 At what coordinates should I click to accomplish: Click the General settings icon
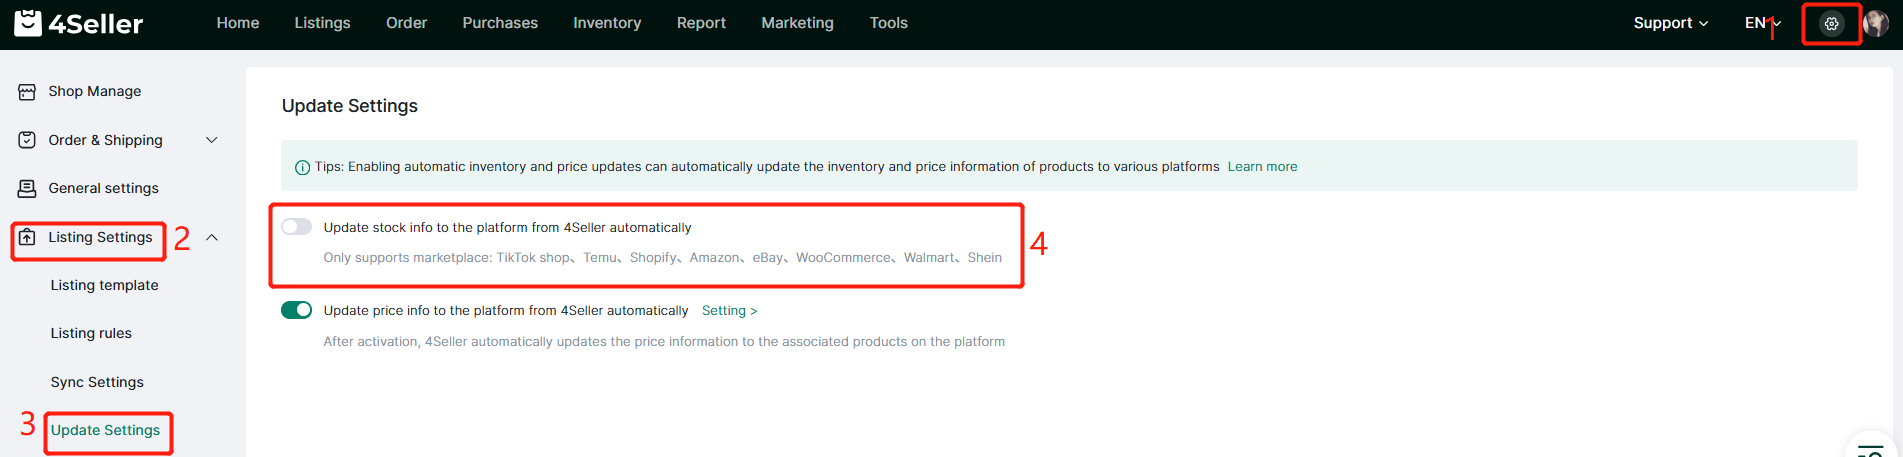tap(27, 188)
